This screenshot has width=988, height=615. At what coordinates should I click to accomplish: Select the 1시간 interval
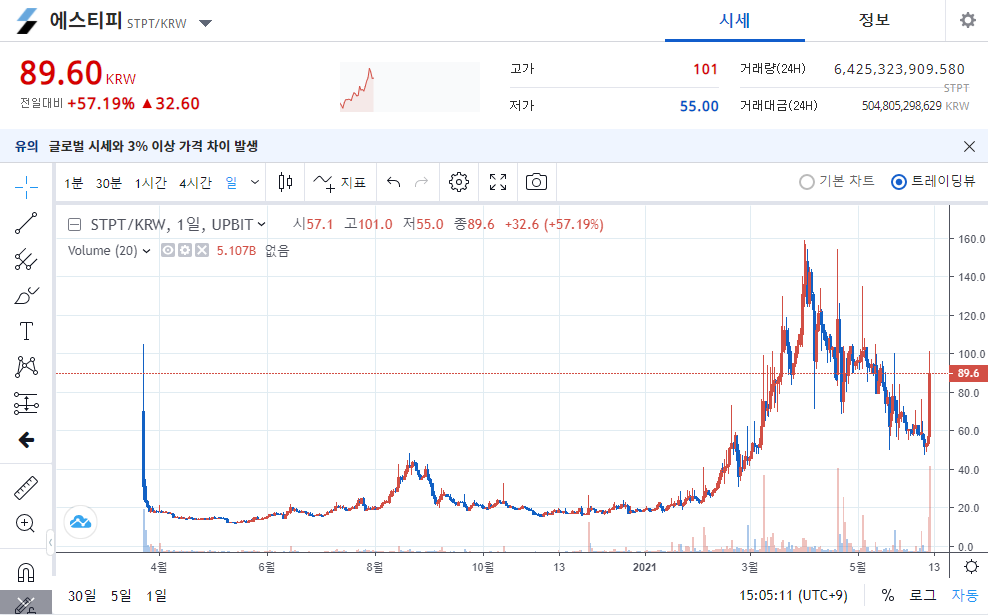tap(151, 183)
